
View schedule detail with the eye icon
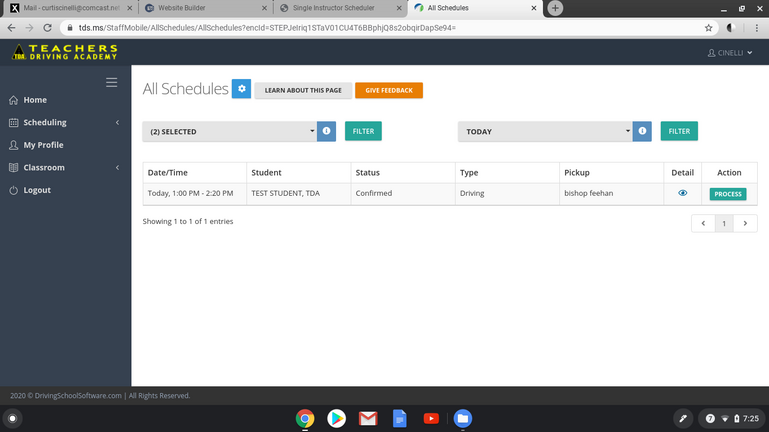[682, 193]
